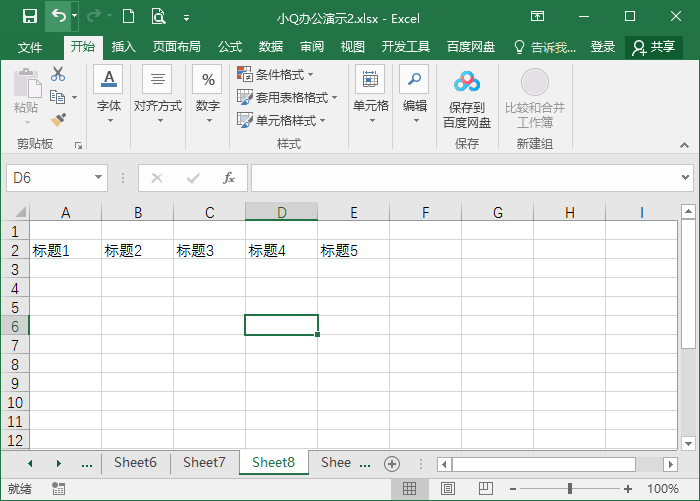Viewport: 700px width, 501px height.
Task: Click the Cut scissors icon
Action: 58,74
